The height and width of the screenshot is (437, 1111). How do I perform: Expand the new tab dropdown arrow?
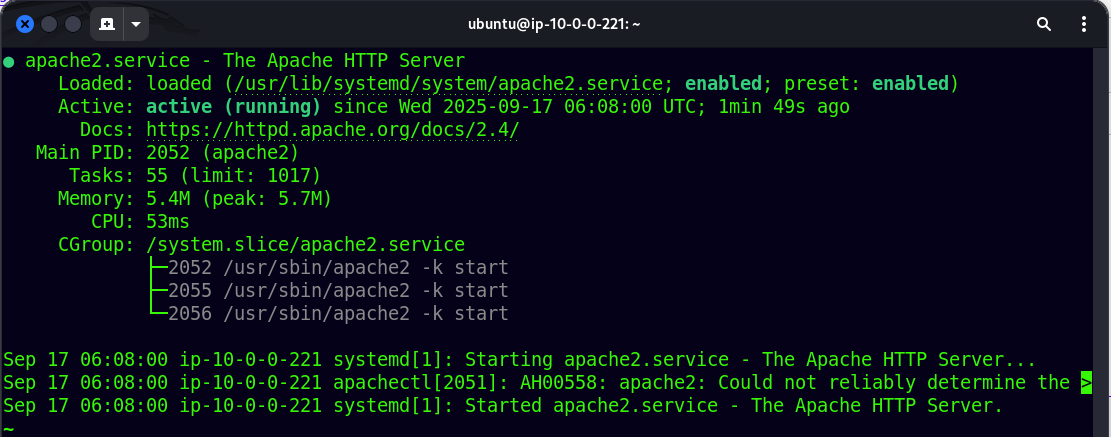[135, 24]
